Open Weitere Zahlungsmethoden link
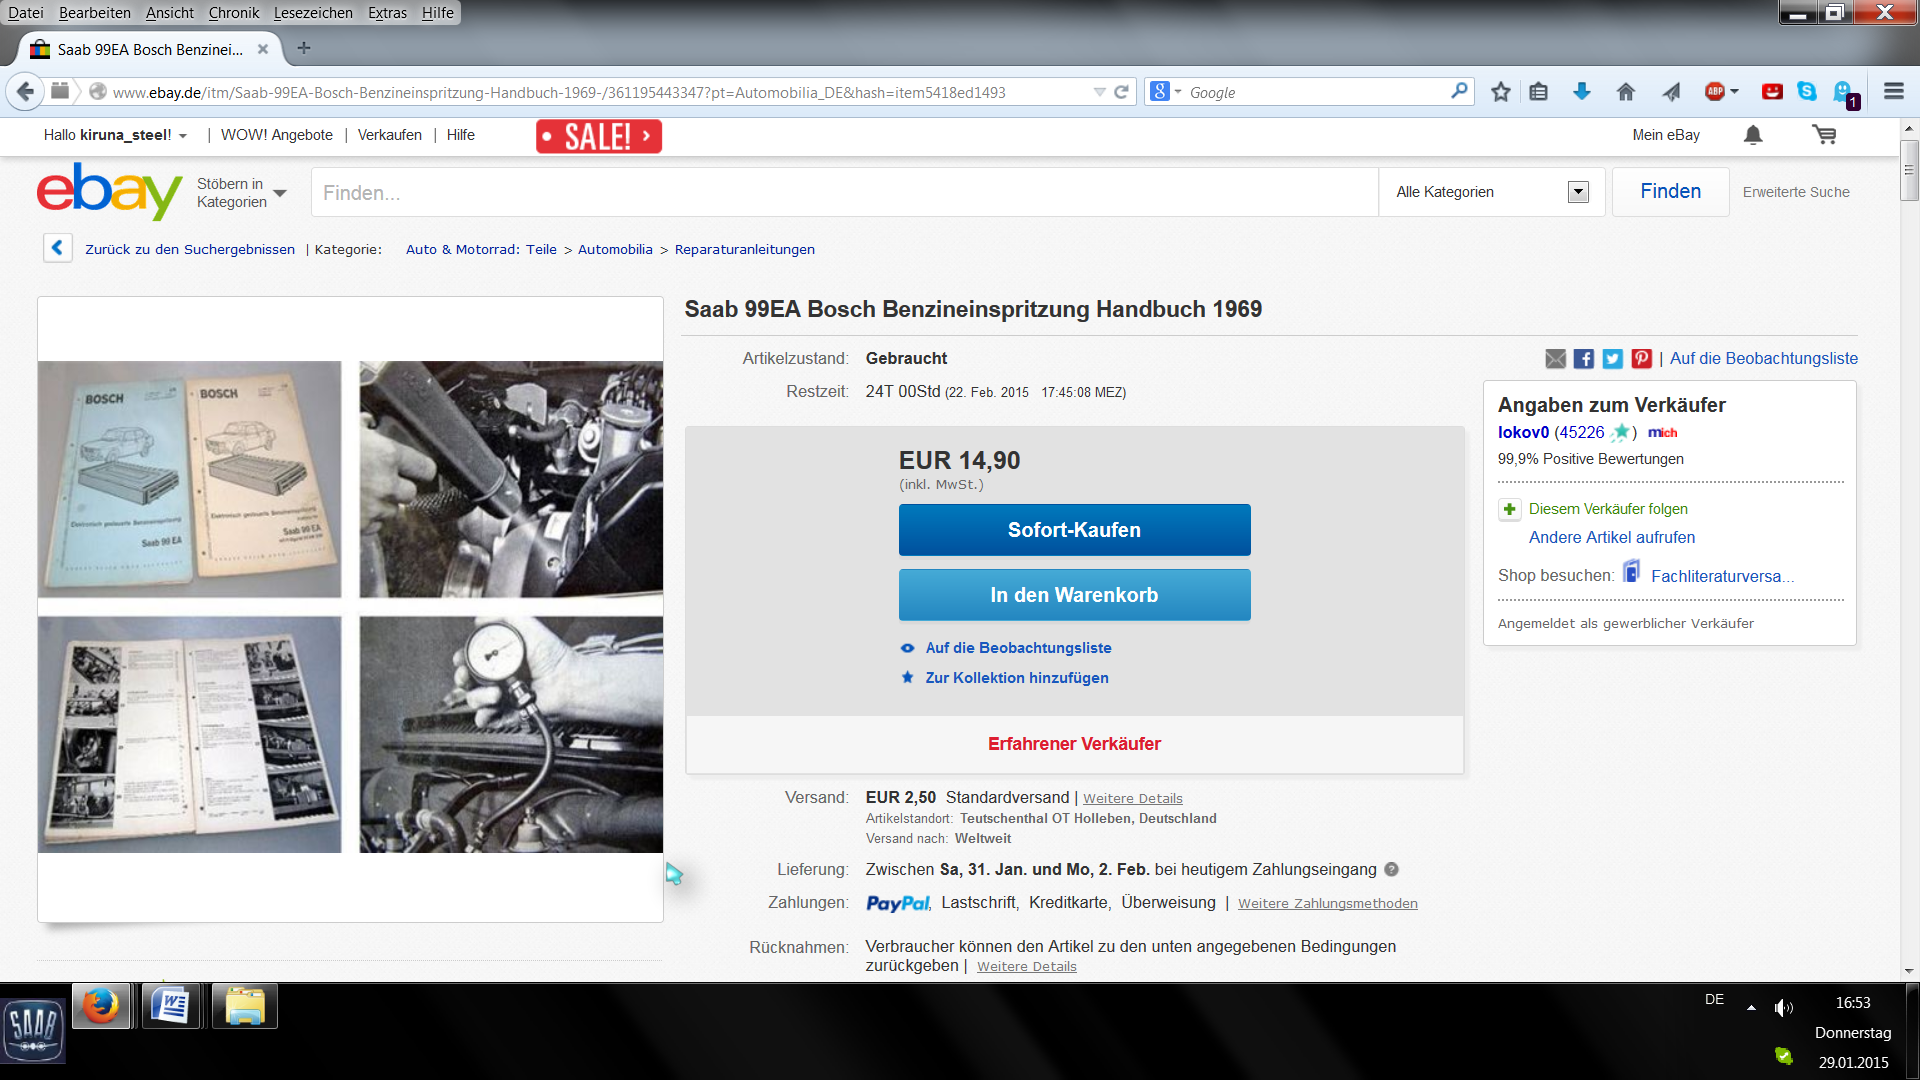This screenshot has width=1920, height=1080. (x=1328, y=904)
